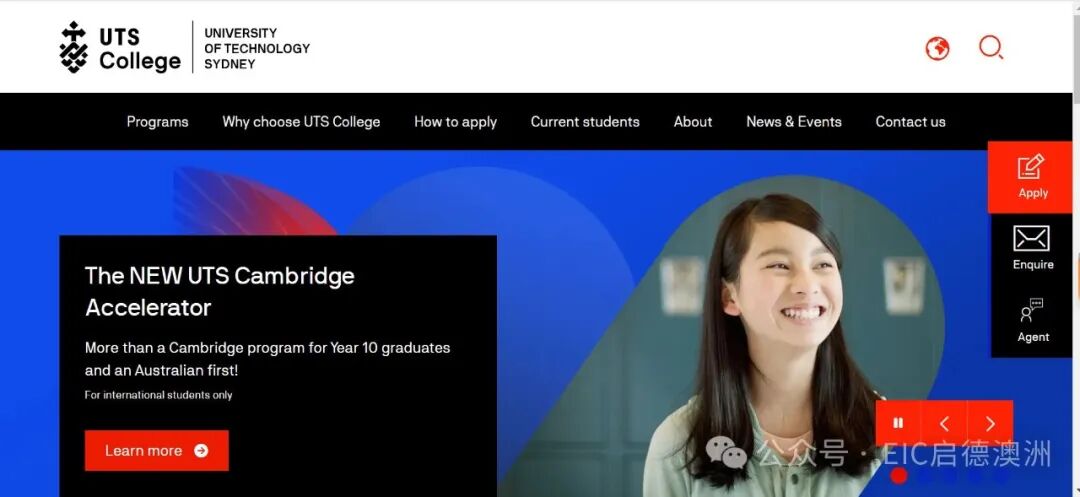Open the Current students menu
Viewport: 1080px width, 497px height.
click(x=585, y=122)
